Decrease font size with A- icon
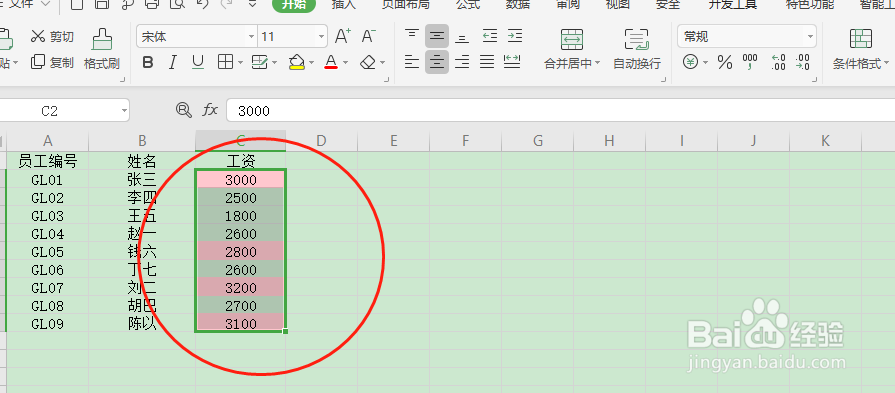The image size is (895, 393). coord(369,37)
